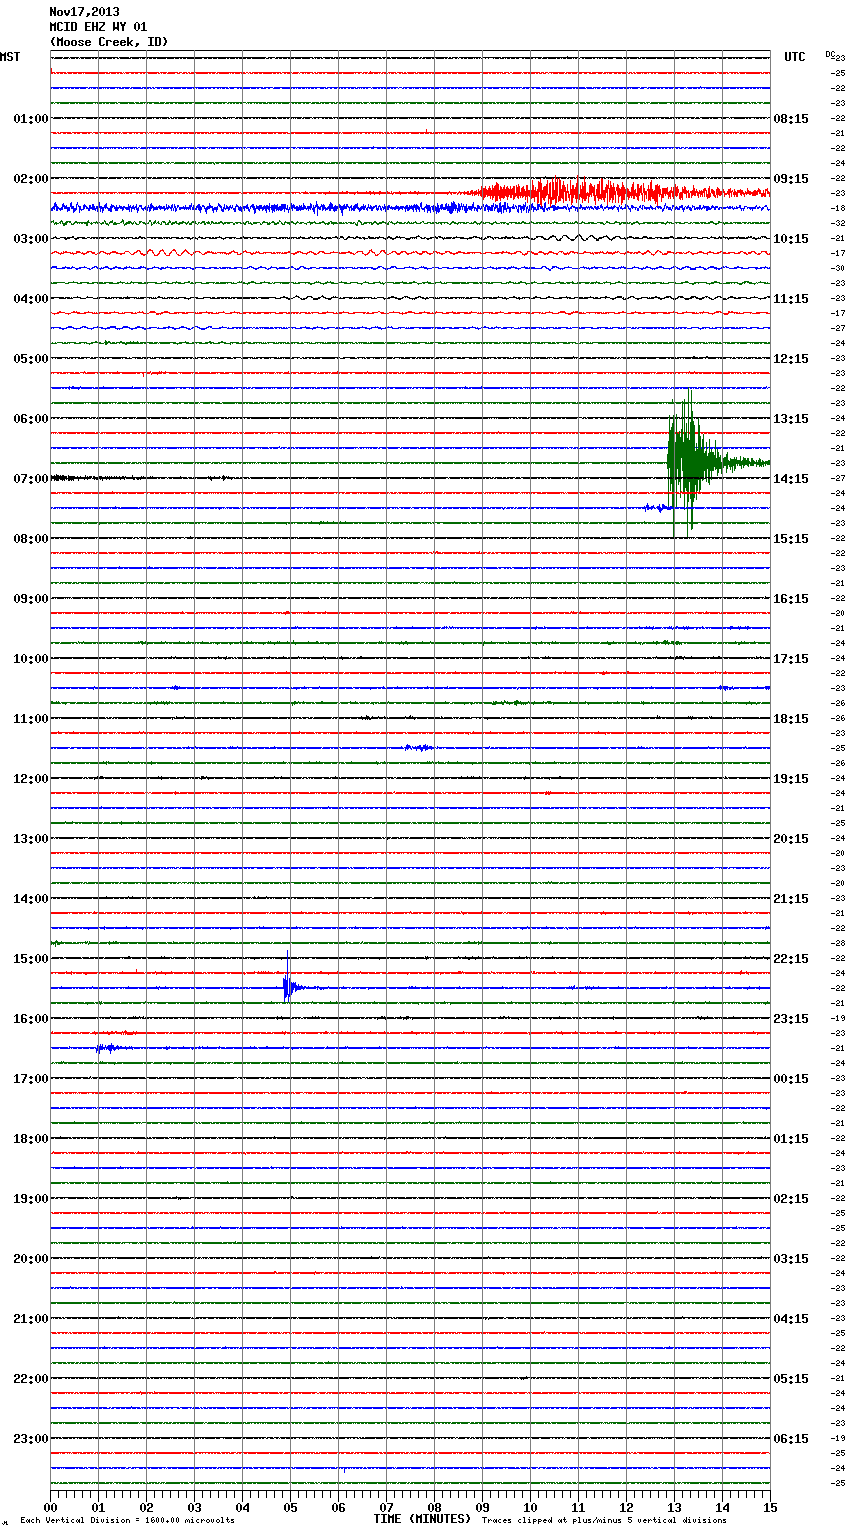The height and width of the screenshot is (1534, 850).
Task: Select the UTC timezone header
Action: [x=795, y=57]
